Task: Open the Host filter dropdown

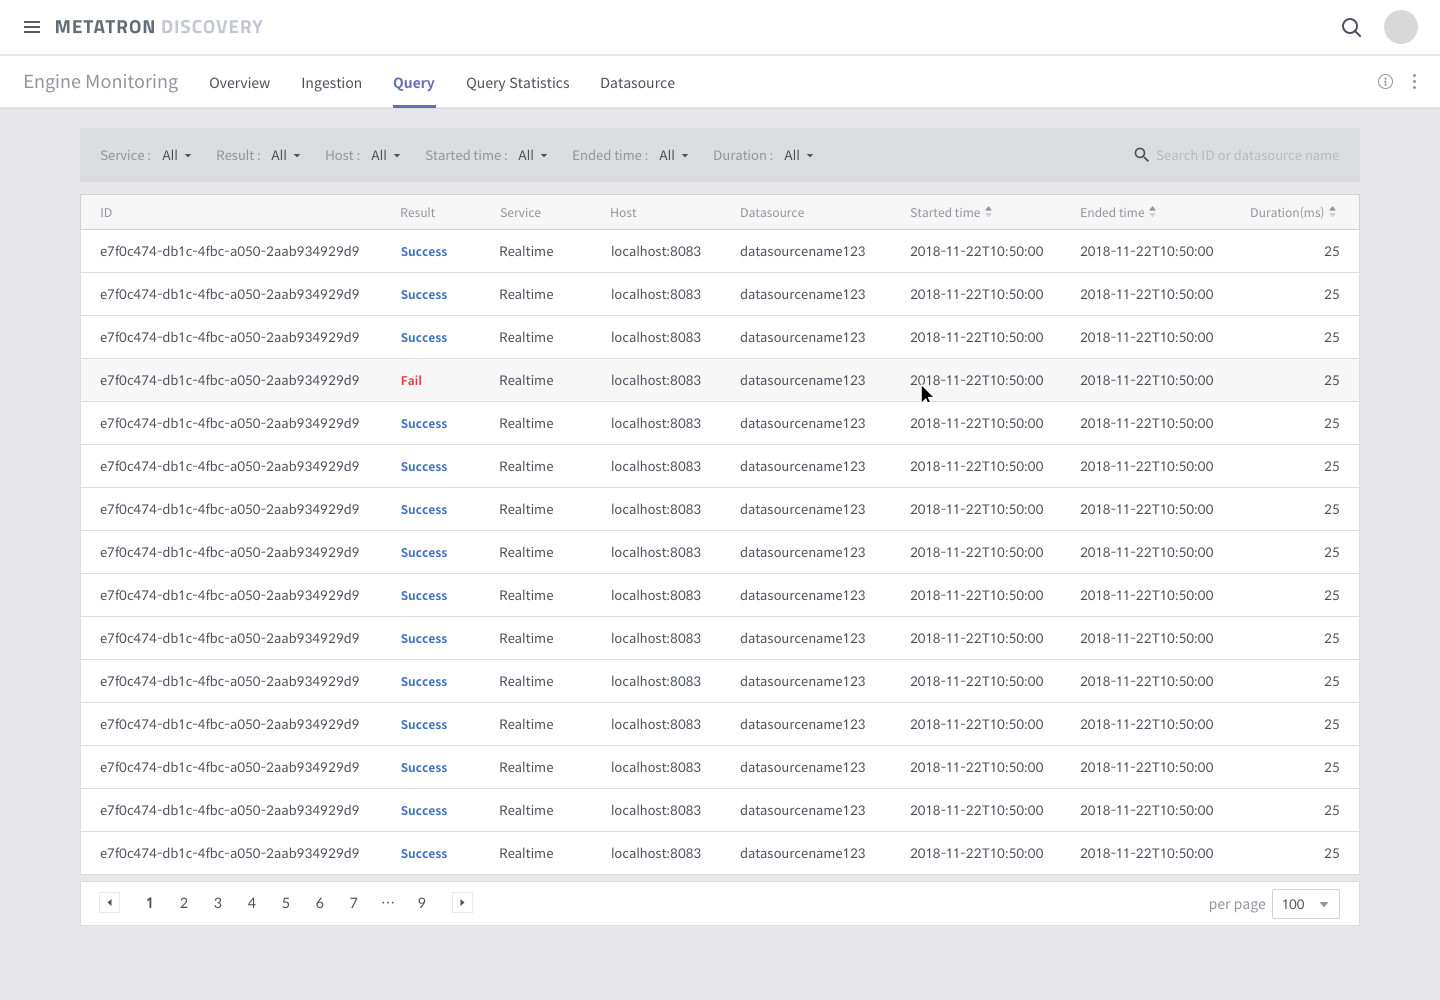Action: 386,156
